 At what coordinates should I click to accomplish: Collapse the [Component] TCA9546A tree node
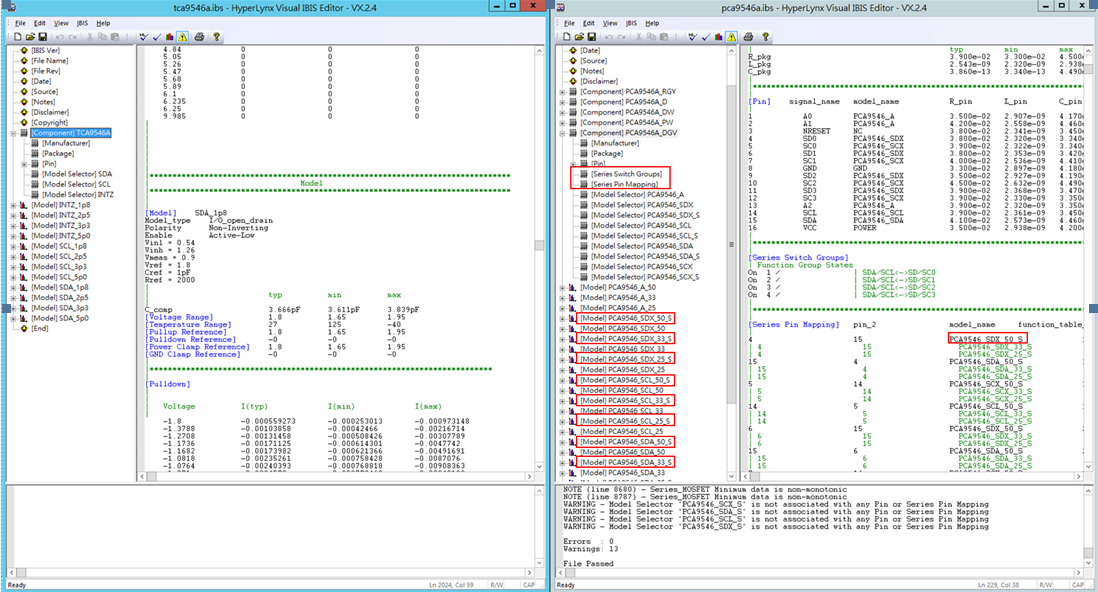tap(13, 133)
